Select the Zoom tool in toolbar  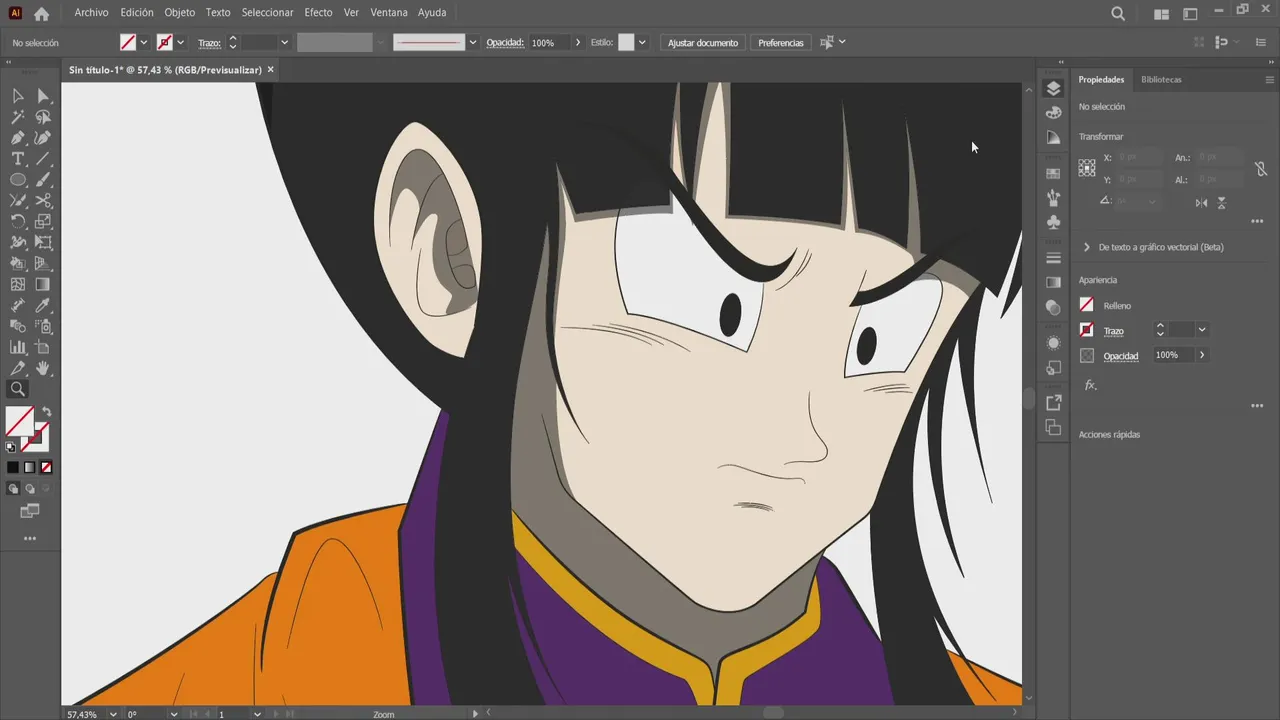click(18, 390)
